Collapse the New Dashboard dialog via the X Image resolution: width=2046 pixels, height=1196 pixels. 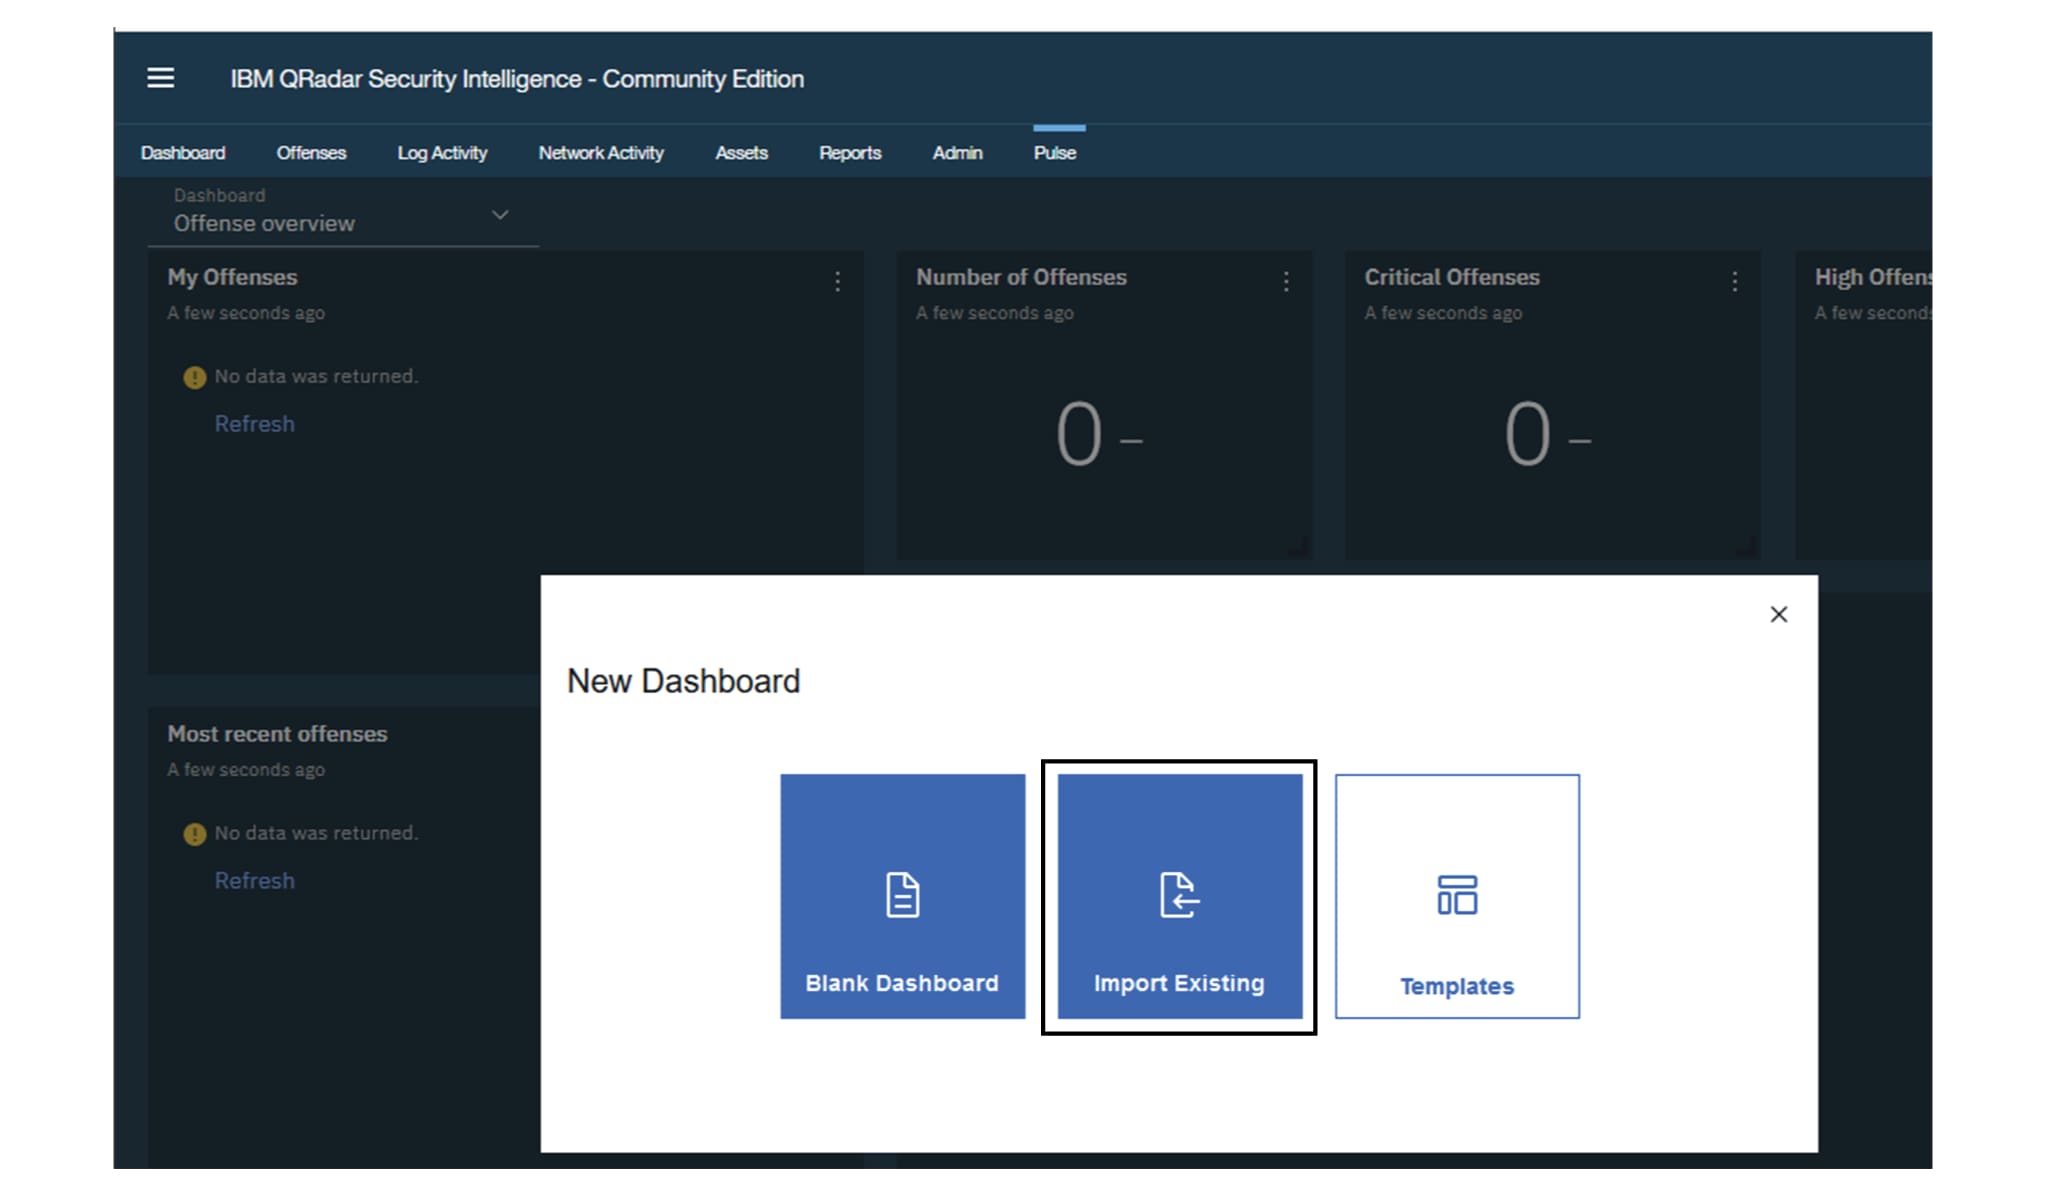tap(1779, 614)
